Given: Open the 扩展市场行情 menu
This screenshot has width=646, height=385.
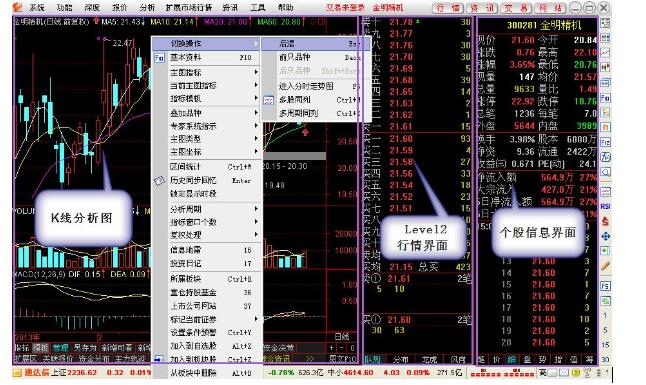Looking at the screenshot, I should click(x=189, y=7).
